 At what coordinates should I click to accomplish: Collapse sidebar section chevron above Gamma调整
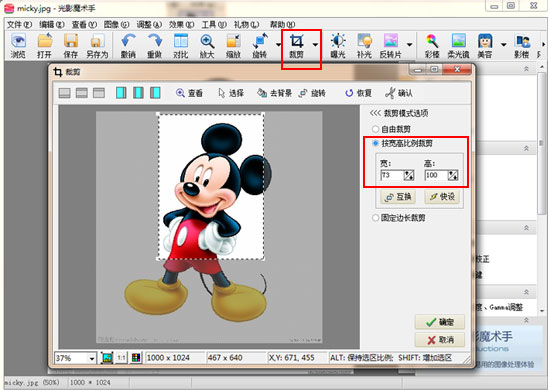click(x=526, y=292)
